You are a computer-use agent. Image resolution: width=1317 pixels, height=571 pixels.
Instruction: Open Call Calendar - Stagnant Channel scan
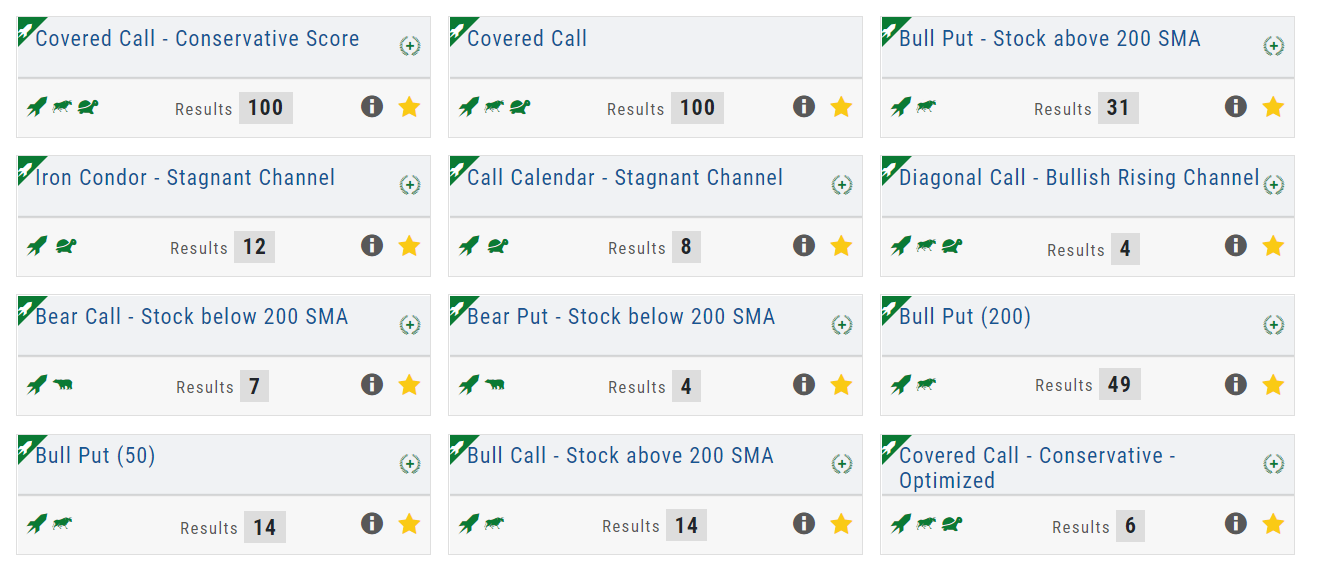[x=625, y=178]
